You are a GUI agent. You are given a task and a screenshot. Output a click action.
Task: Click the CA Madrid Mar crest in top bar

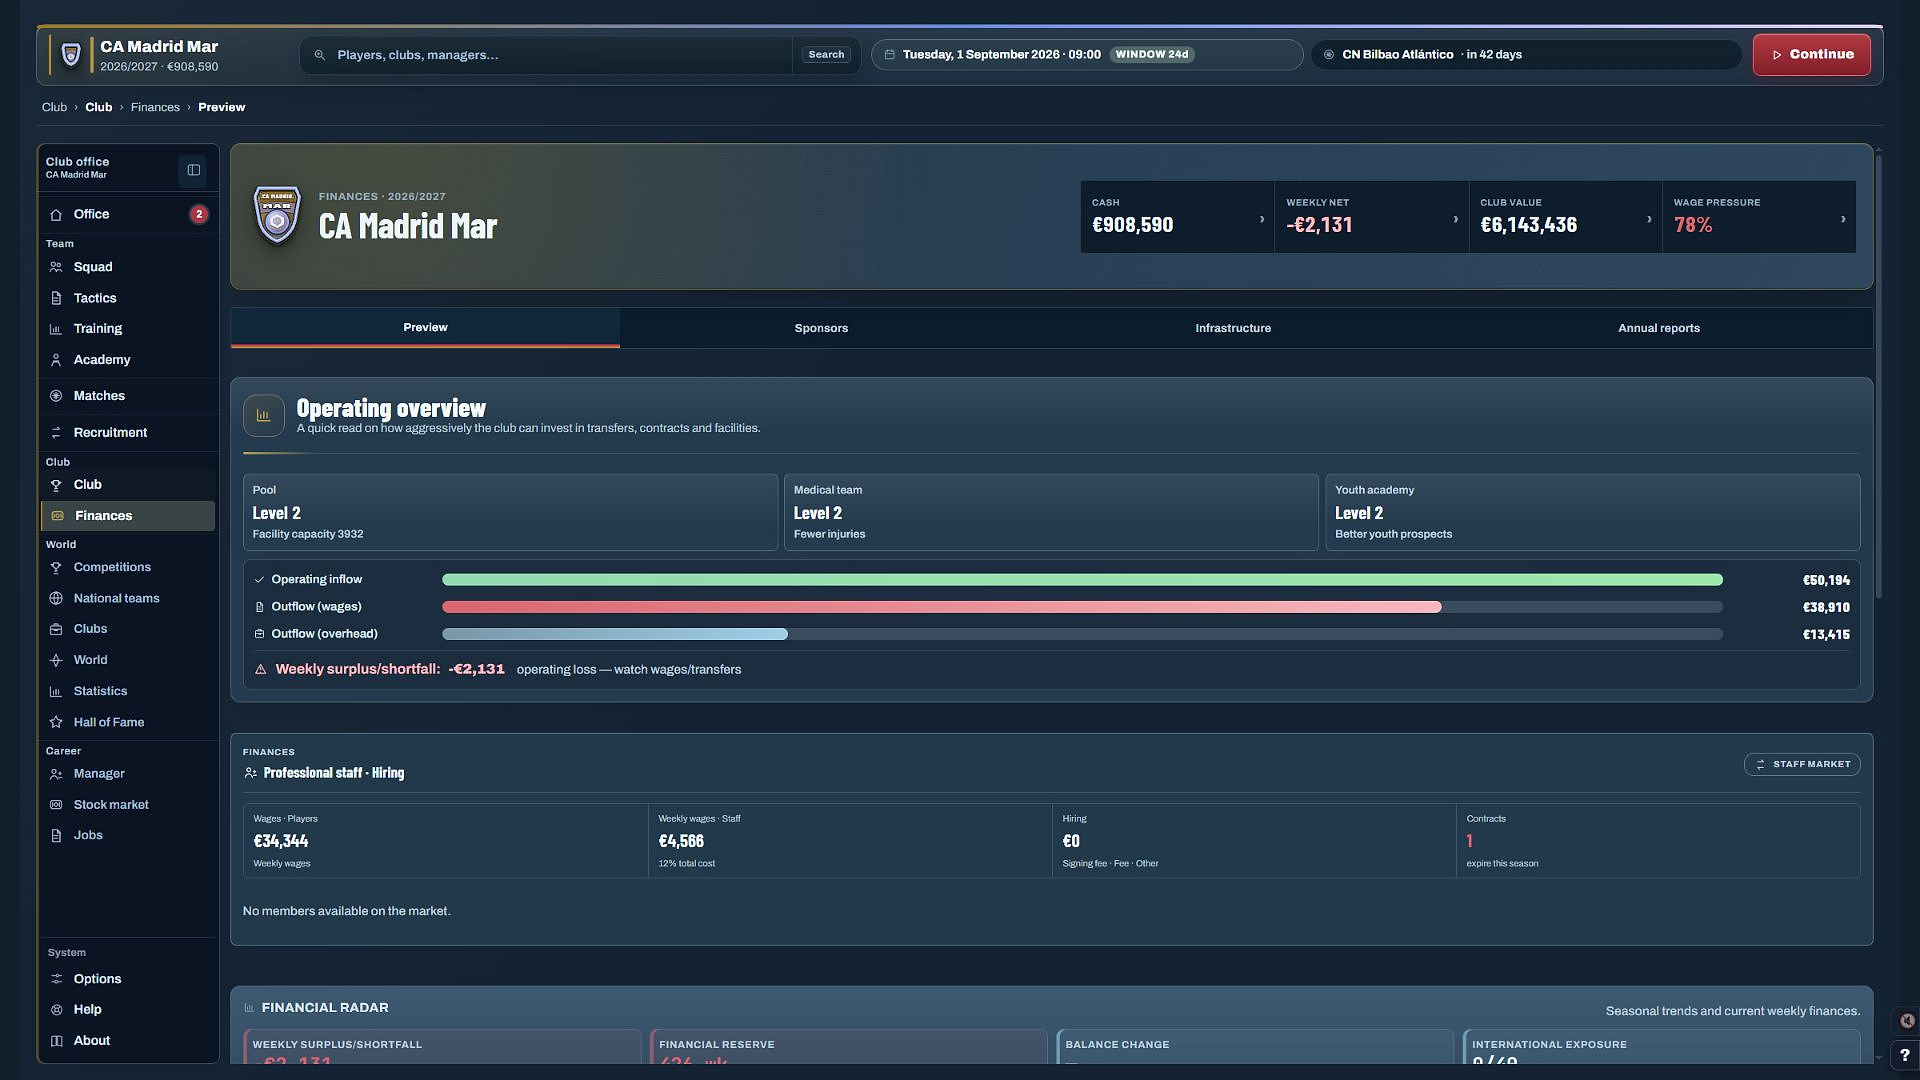[x=71, y=55]
